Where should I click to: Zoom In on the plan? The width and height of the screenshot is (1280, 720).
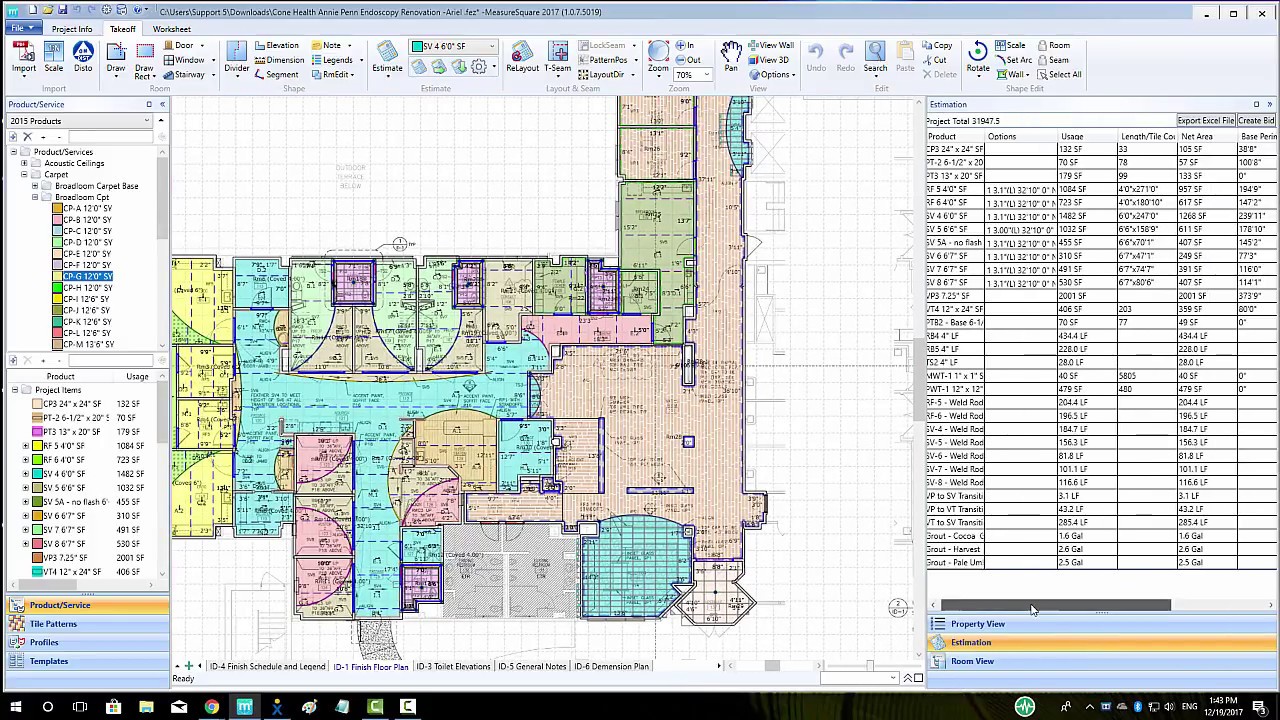tap(685, 45)
